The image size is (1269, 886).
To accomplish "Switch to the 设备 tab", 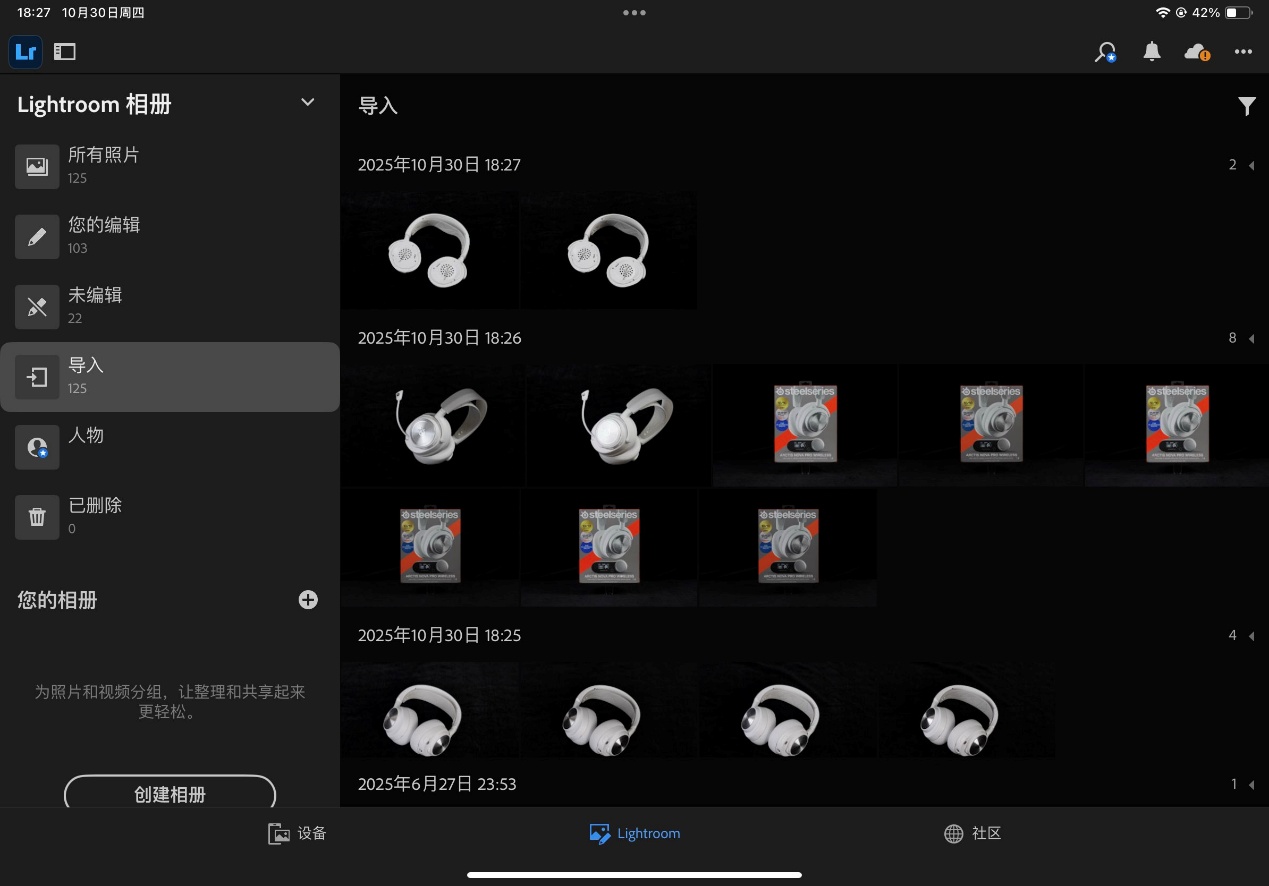I will [x=297, y=833].
